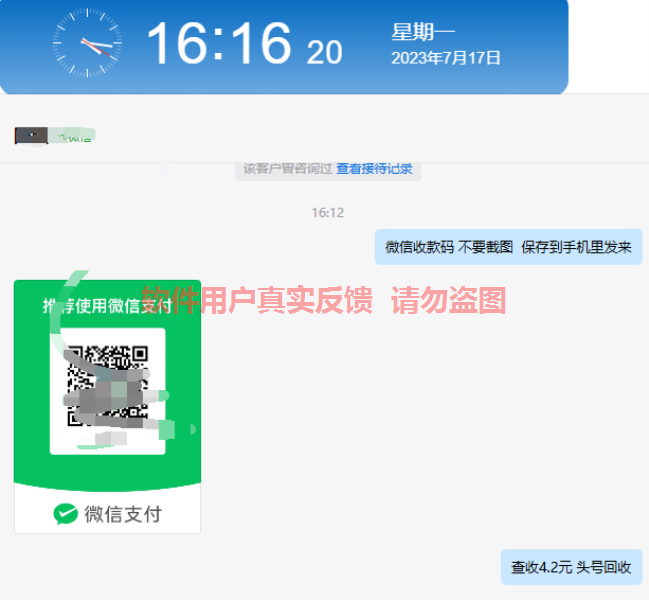The image size is (649, 600).
Task: Click the 微信支付 label under QR code
Action: tap(123, 514)
